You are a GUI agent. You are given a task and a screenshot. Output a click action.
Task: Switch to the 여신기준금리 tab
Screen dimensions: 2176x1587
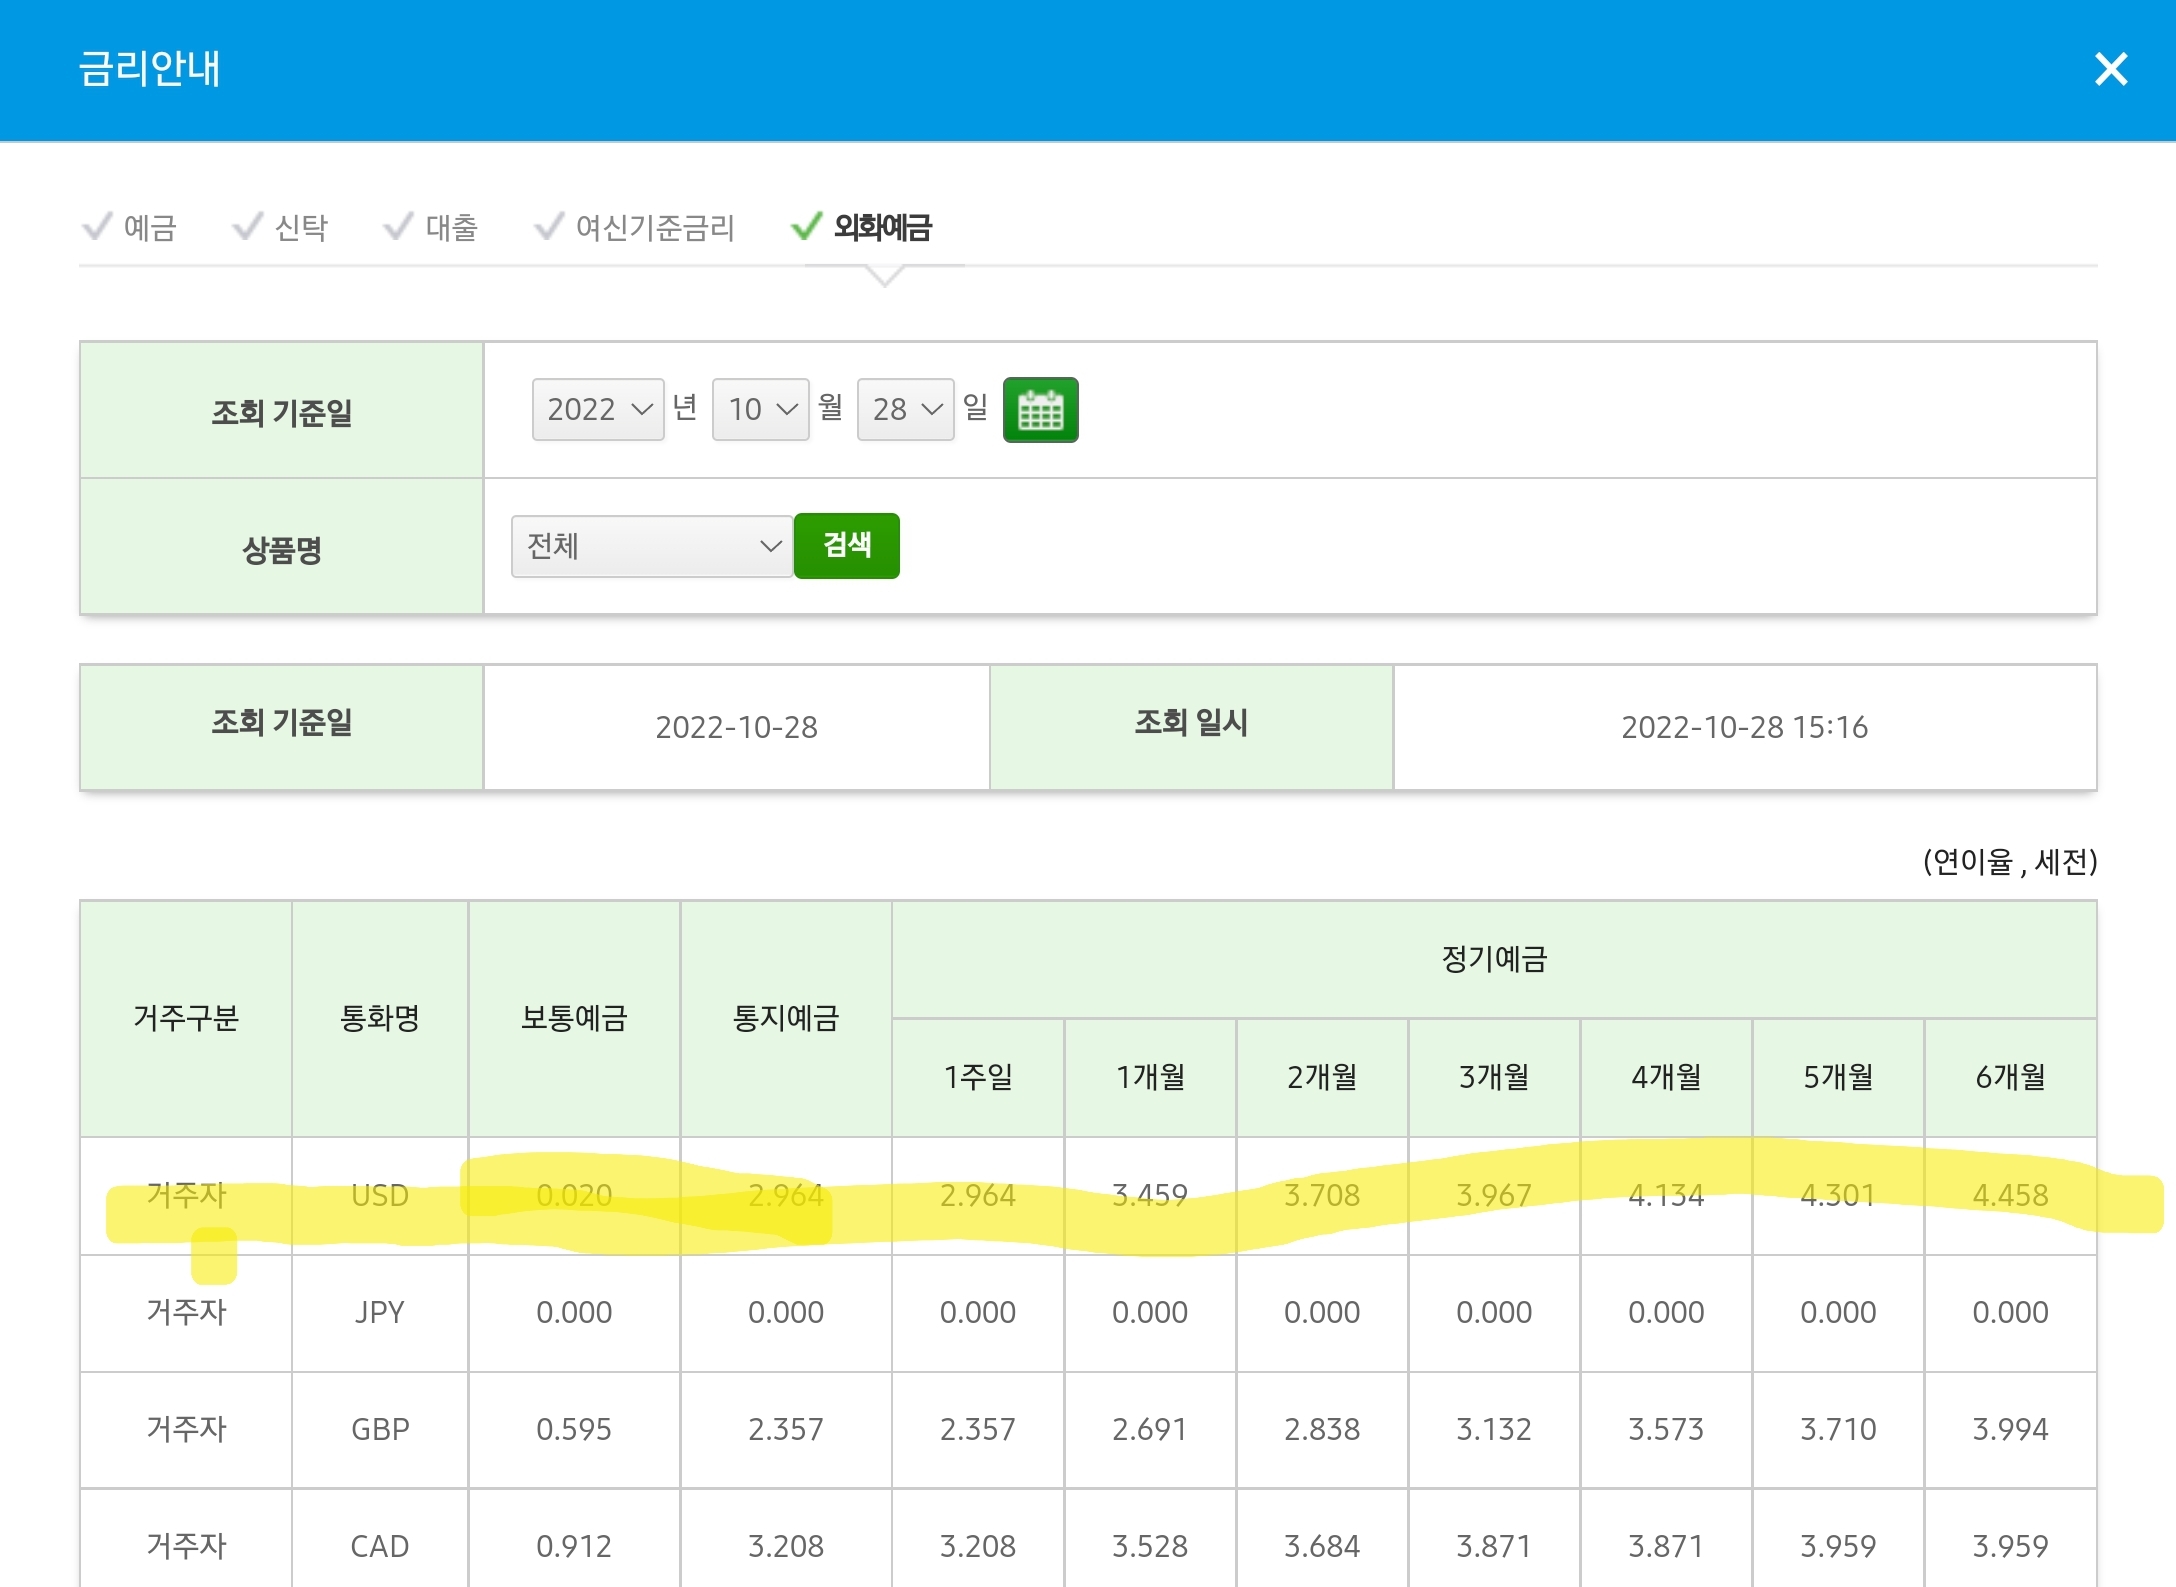655,228
